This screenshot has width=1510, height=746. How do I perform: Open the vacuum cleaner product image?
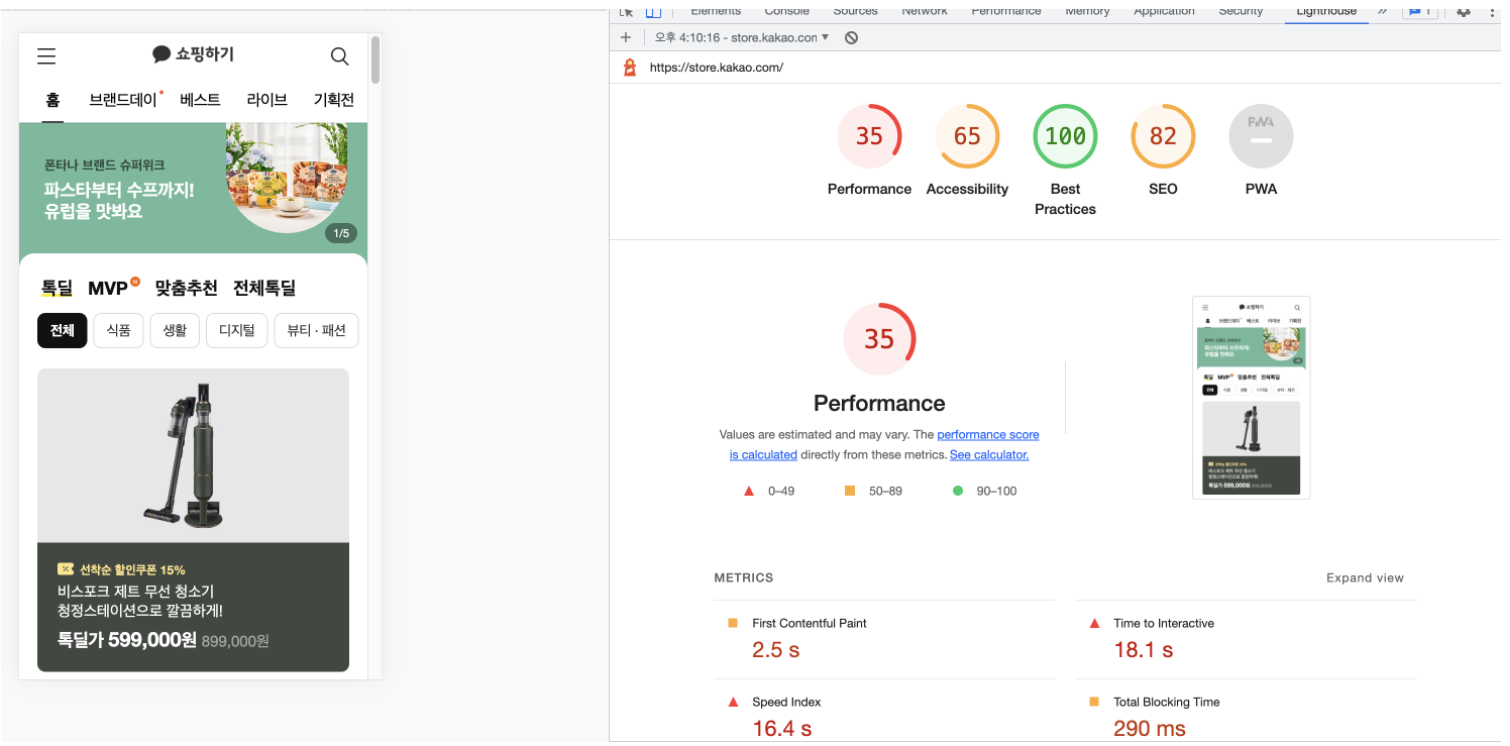click(193, 456)
